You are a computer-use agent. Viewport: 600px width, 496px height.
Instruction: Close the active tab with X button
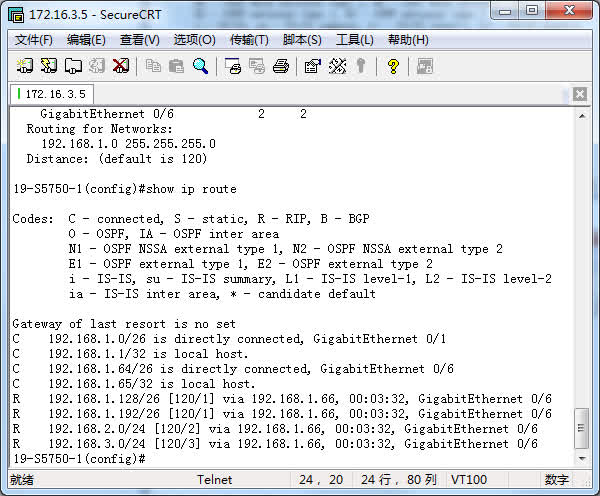(x=579, y=94)
